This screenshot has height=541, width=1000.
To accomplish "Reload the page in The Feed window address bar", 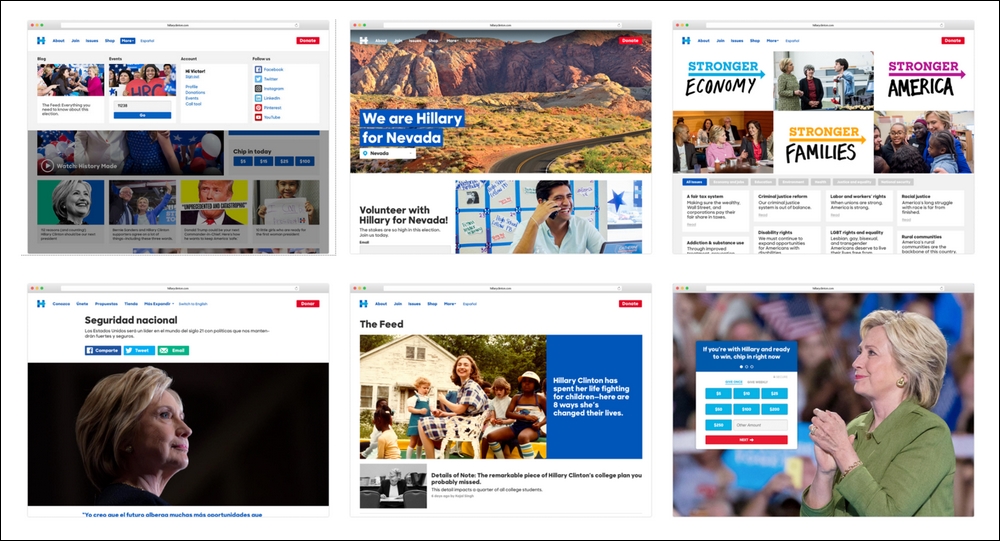I will 619,288.
